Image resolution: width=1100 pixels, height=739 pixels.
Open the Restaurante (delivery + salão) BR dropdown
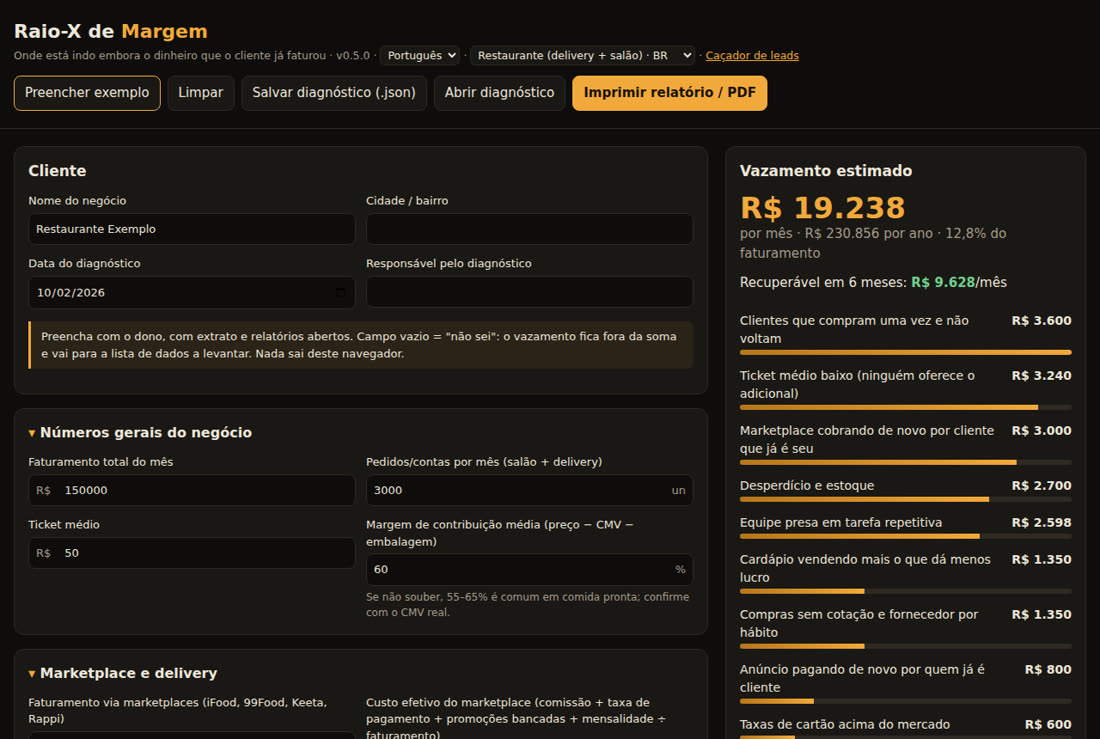pyautogui.click(x=582, y=55)
